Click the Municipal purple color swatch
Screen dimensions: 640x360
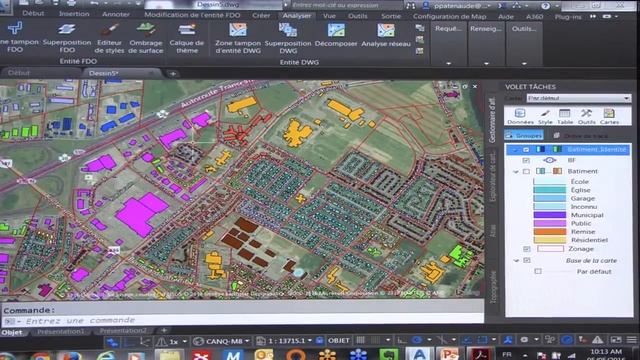pos(550,215)
